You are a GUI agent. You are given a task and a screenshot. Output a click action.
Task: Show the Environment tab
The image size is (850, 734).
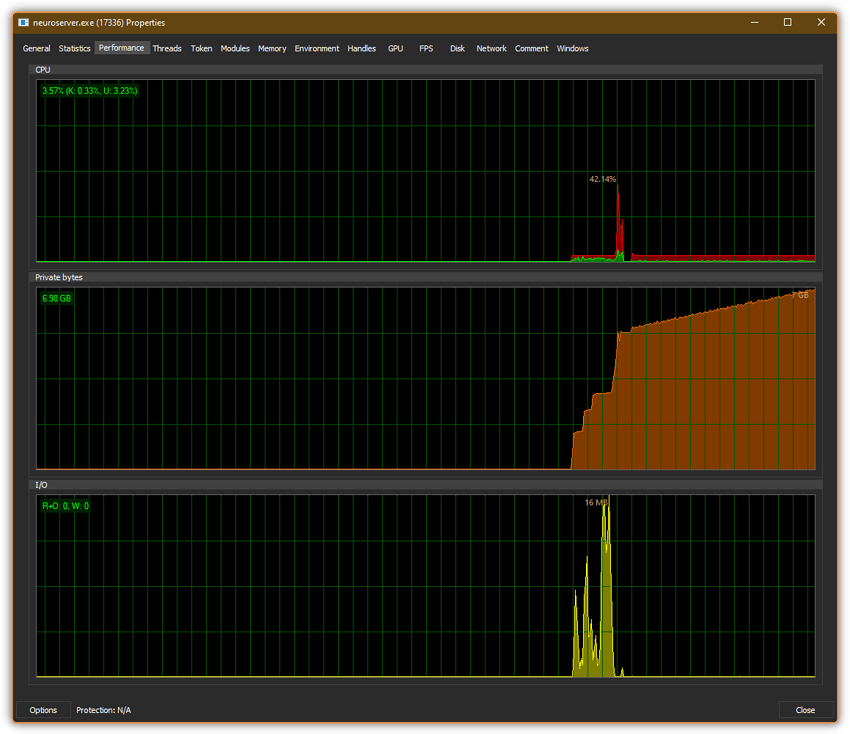click(x=317, y=48)
